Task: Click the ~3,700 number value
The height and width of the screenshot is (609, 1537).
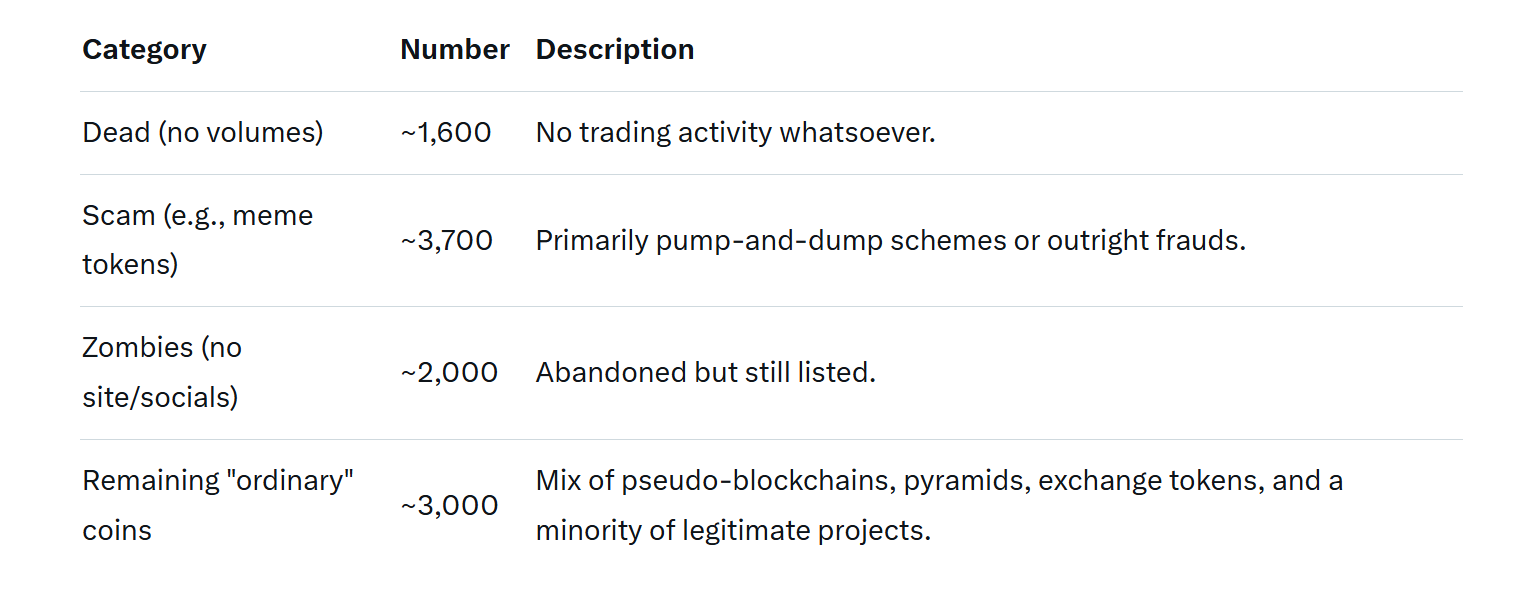Action: (446, 240)
